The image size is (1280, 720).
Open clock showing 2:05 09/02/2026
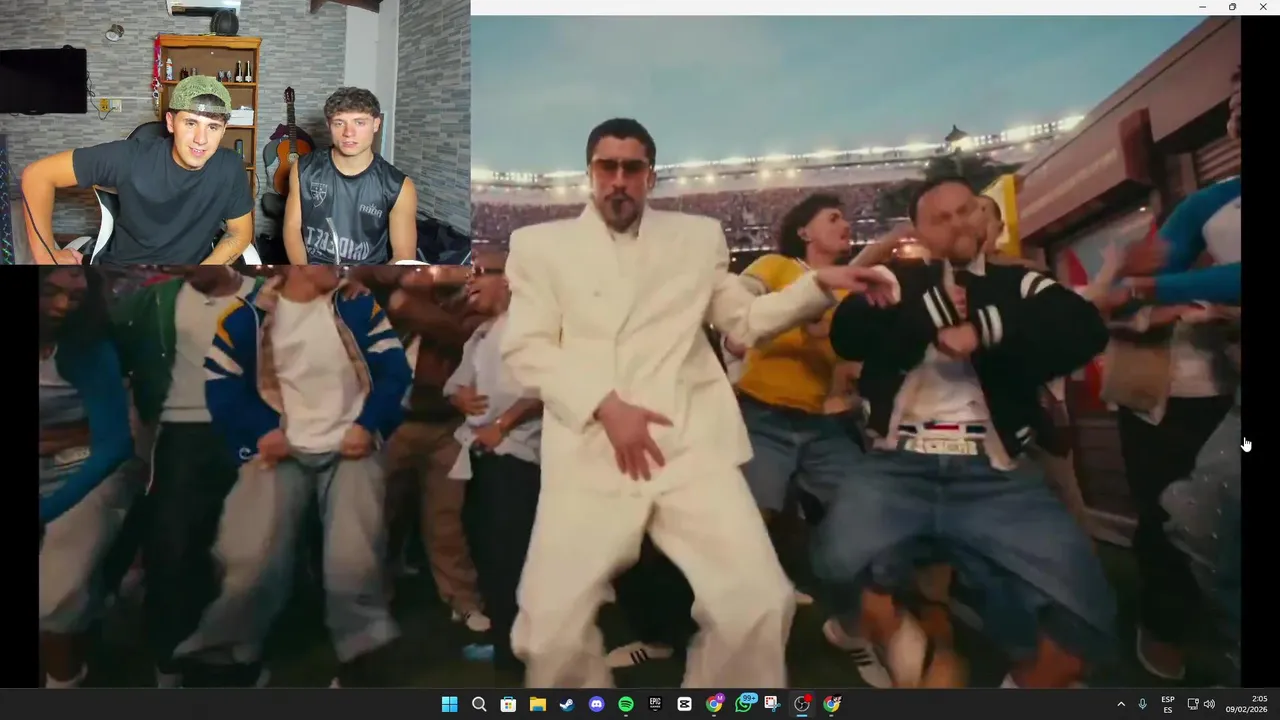(x=1246, y=704)
